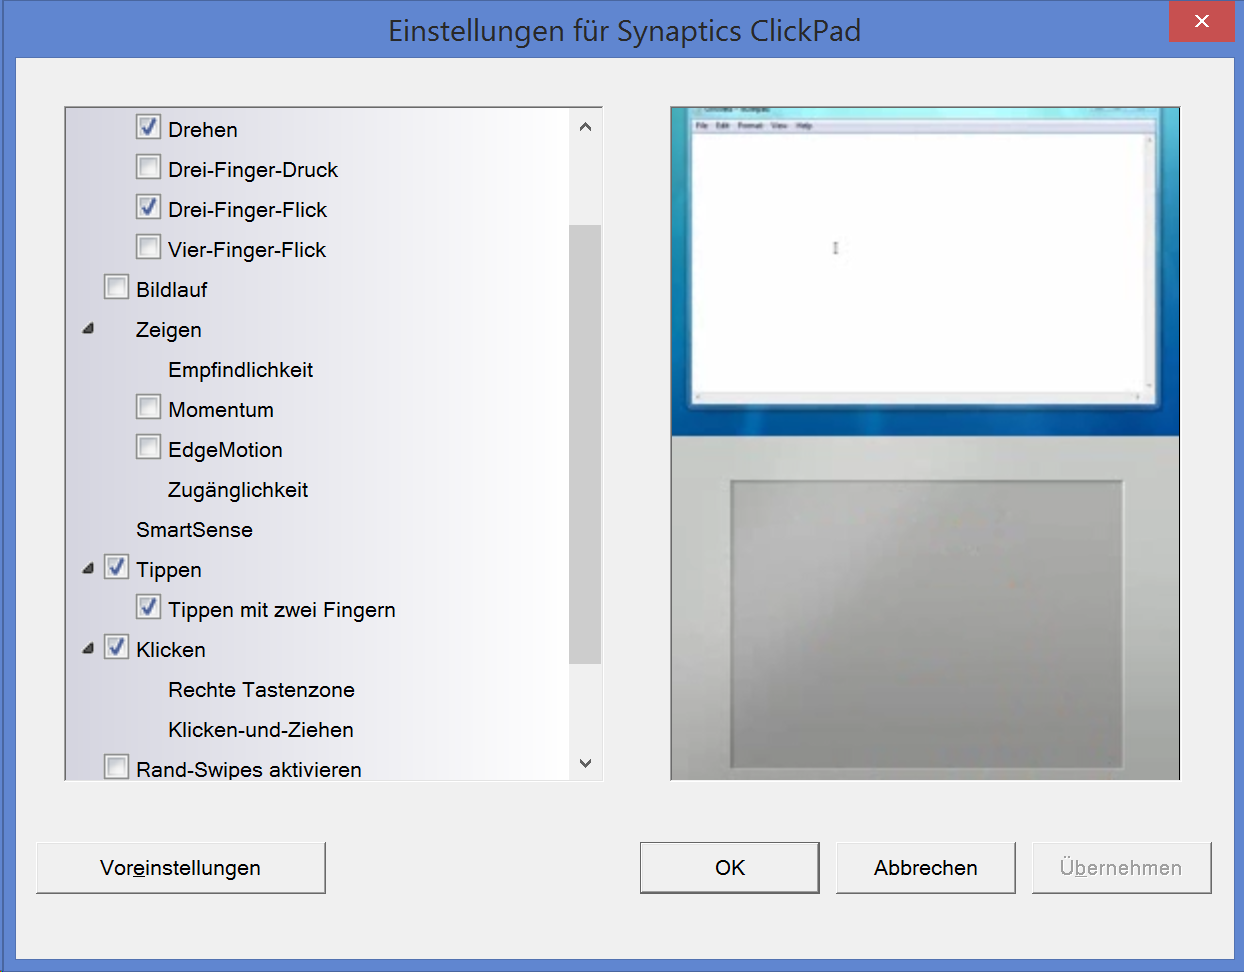Click the touchpad preview video area
This screenshot has width=1244, height=972.
(925, 443)
